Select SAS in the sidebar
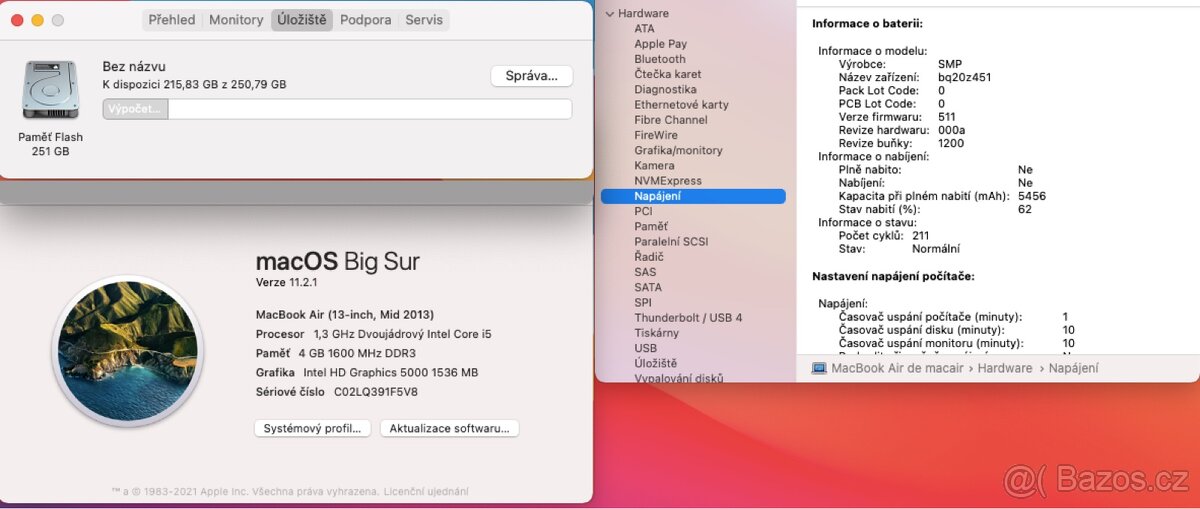1200x509 pixels. (645, 272)
